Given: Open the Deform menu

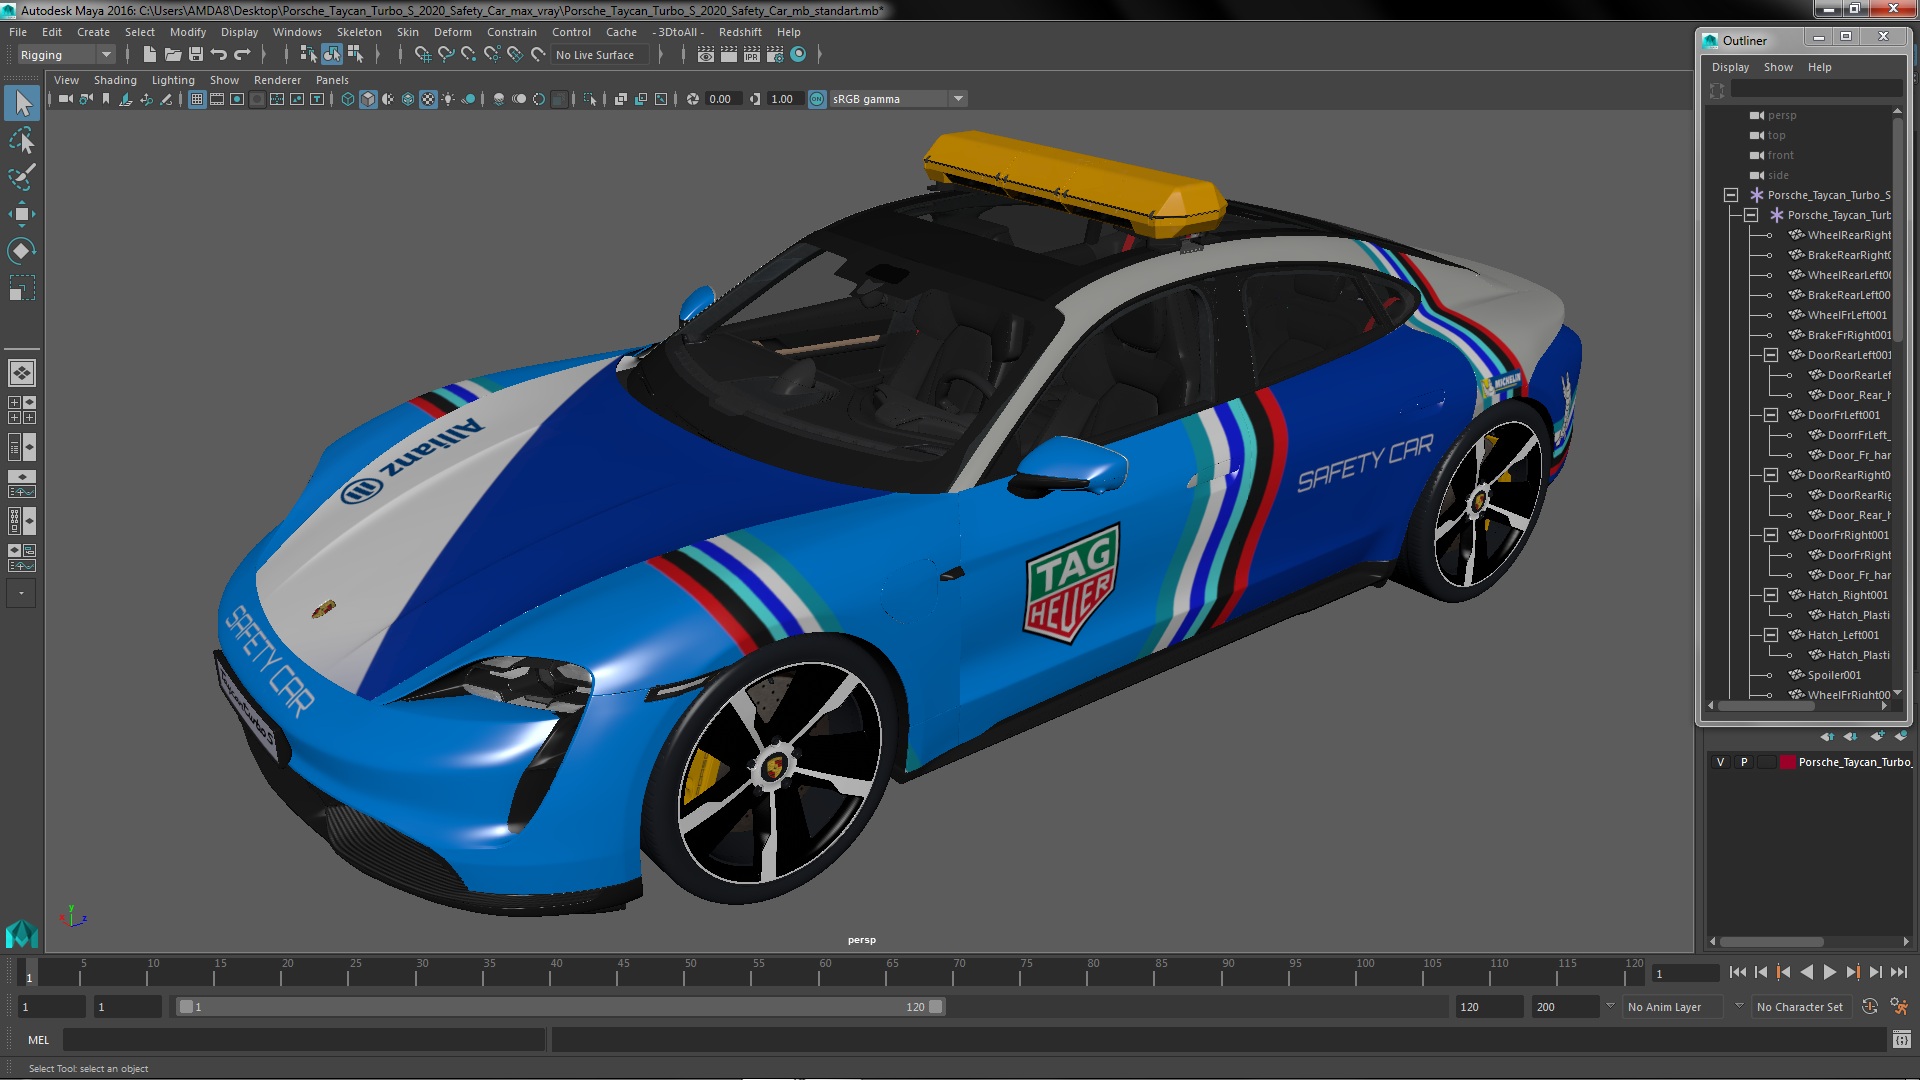Looking at the screenshot, I should (x=452, y=32).
